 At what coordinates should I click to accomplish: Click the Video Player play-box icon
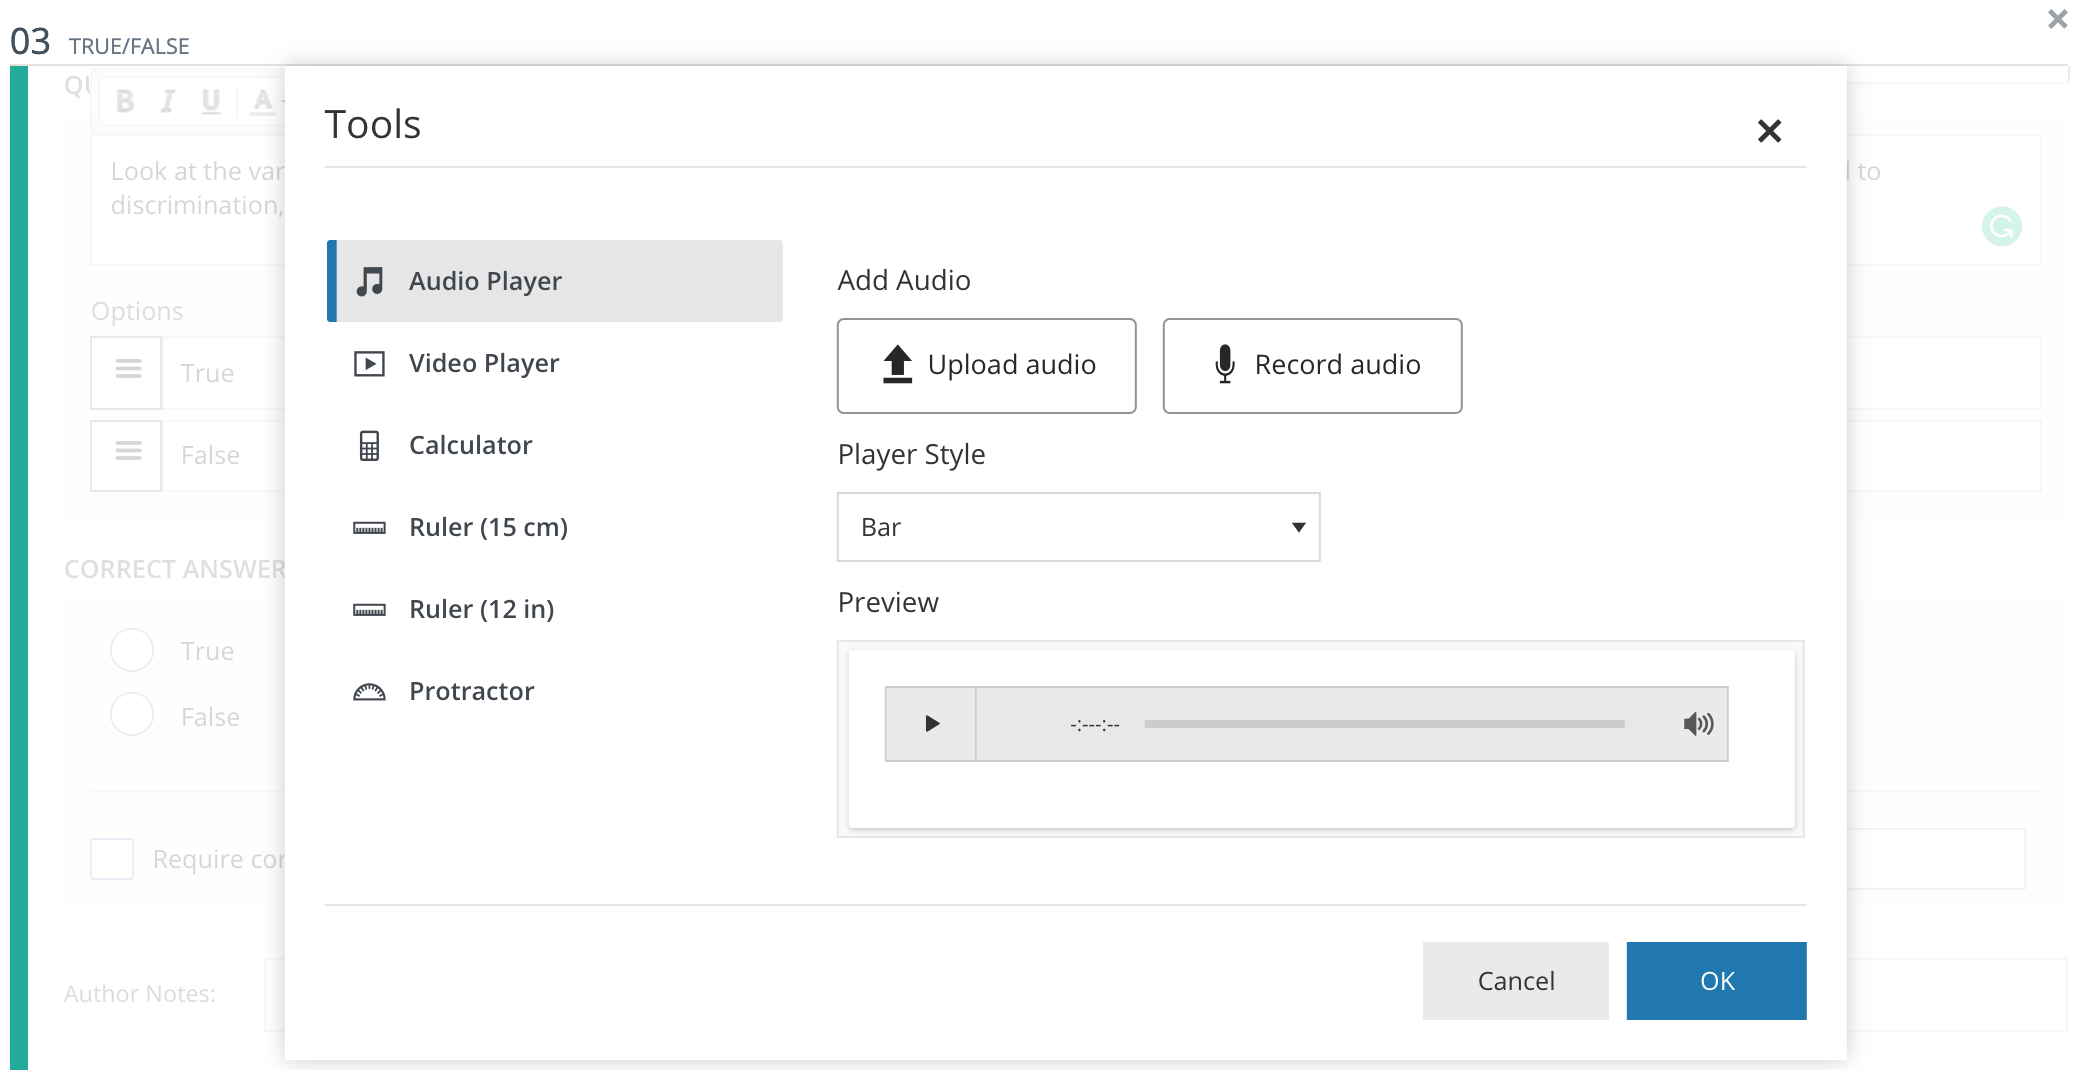(369, 363)
